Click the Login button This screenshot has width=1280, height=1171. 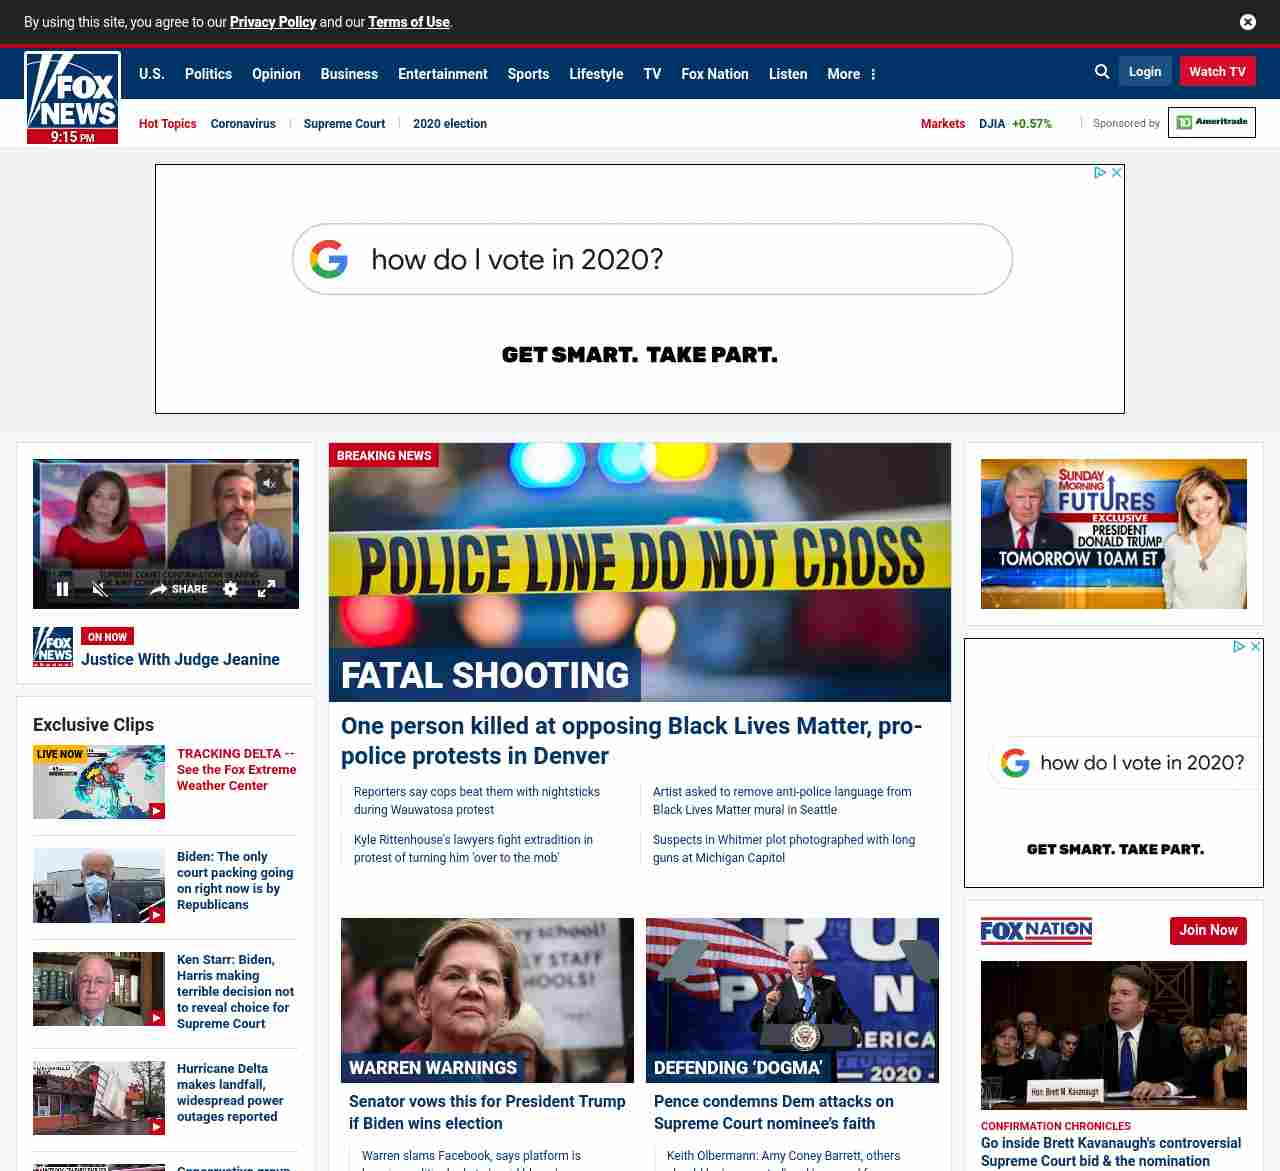1145,72
